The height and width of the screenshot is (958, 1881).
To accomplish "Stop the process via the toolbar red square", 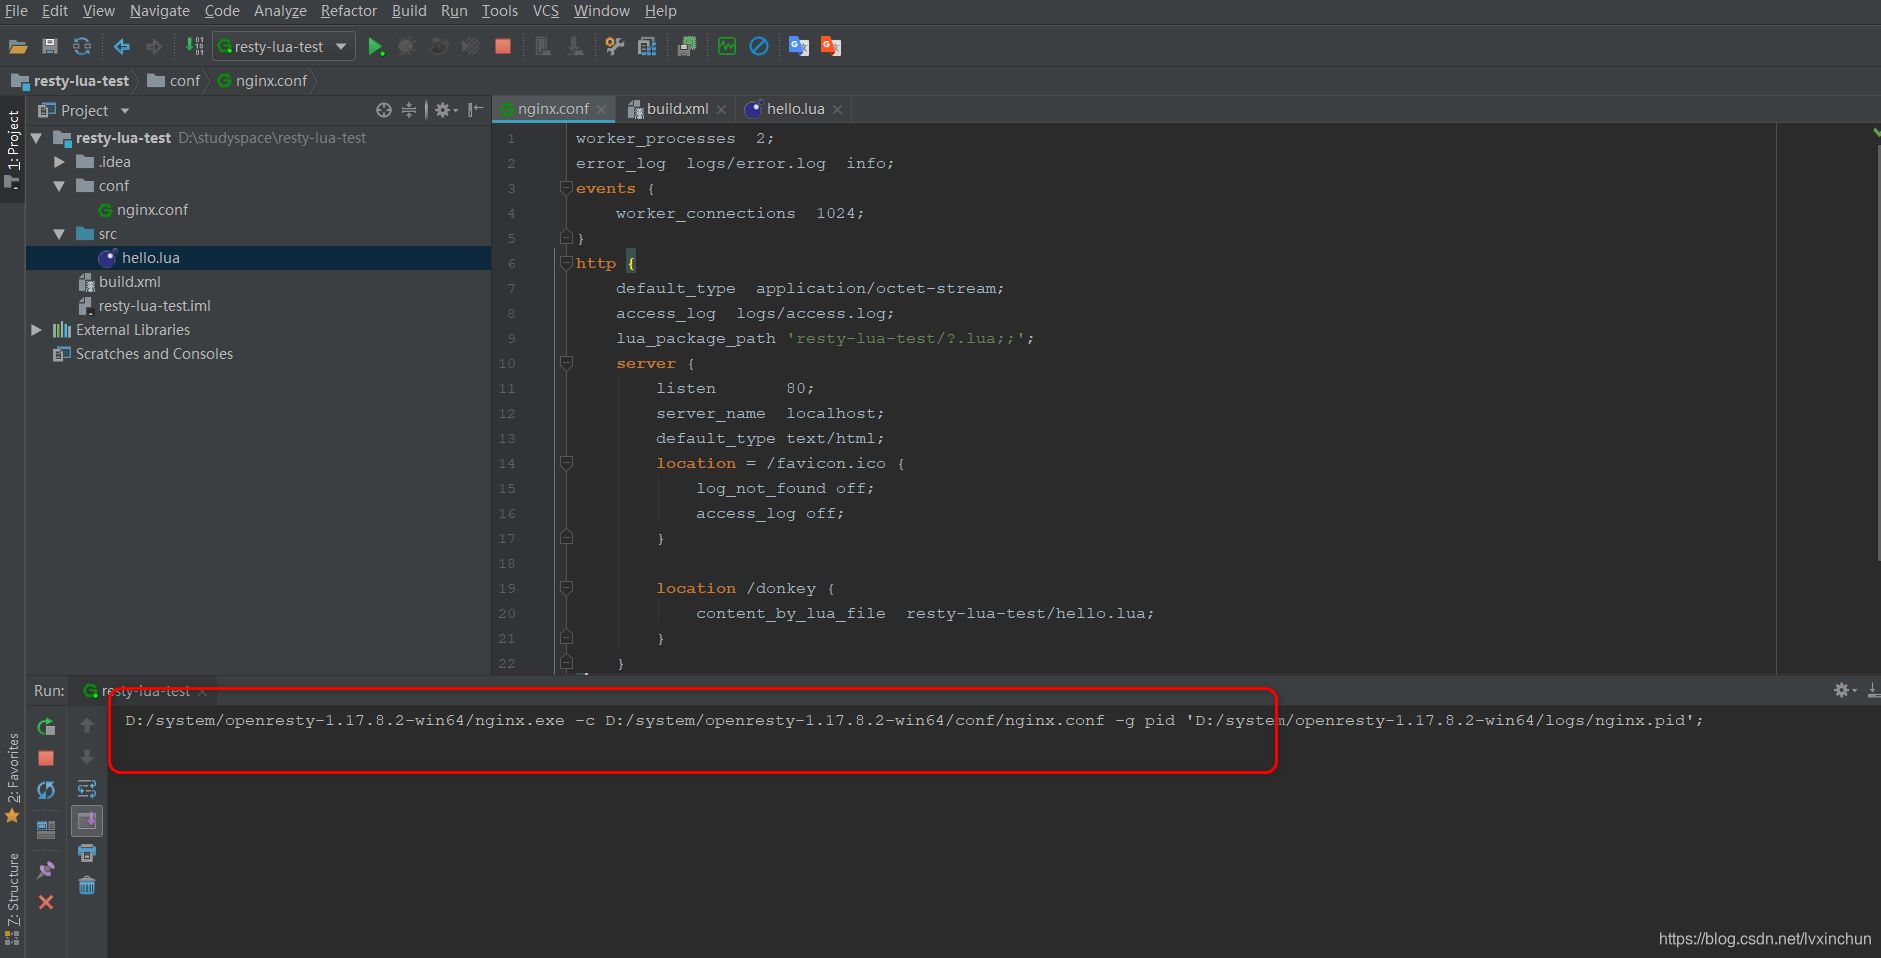I will [503, 46].
